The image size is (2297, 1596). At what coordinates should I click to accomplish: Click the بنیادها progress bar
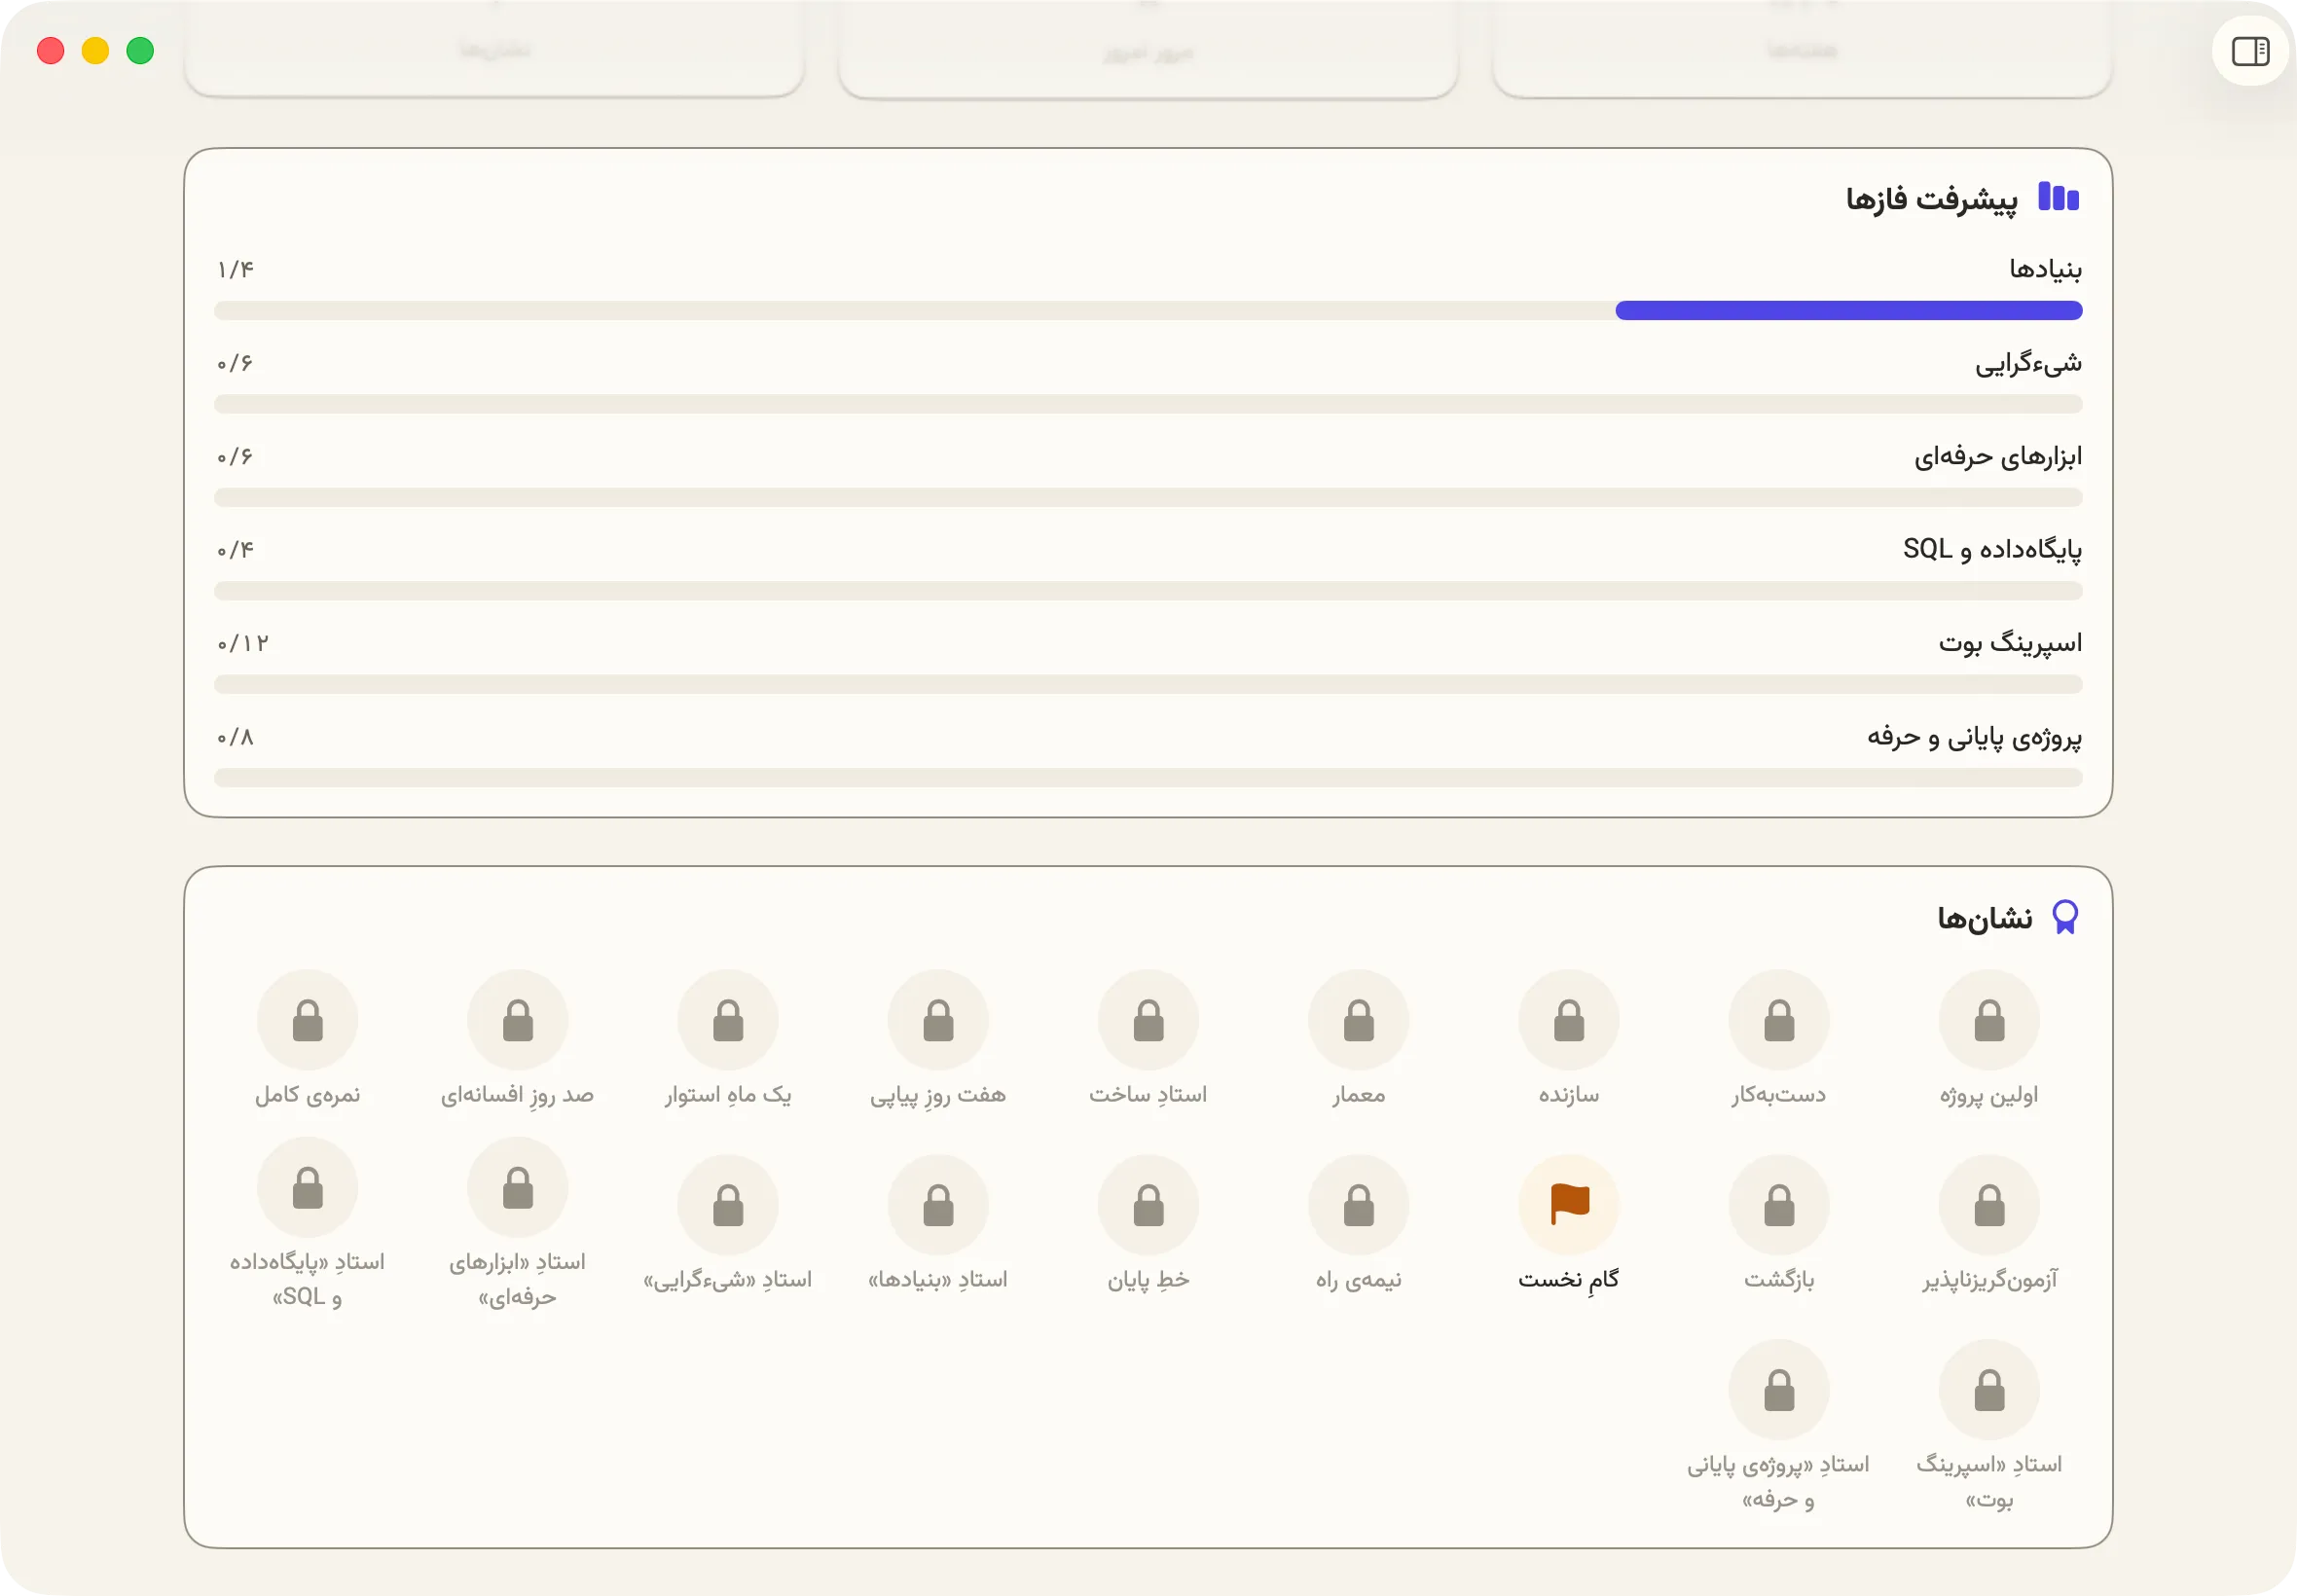point(1148,311)
